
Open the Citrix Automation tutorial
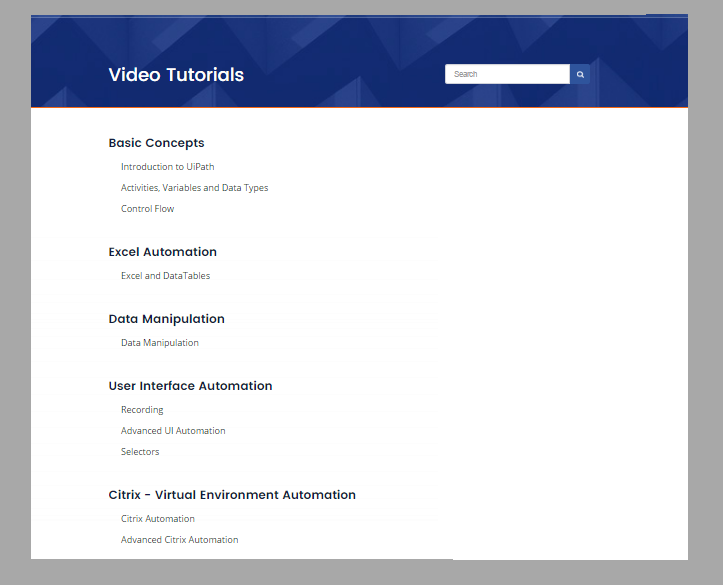click(x=158, y=519)
